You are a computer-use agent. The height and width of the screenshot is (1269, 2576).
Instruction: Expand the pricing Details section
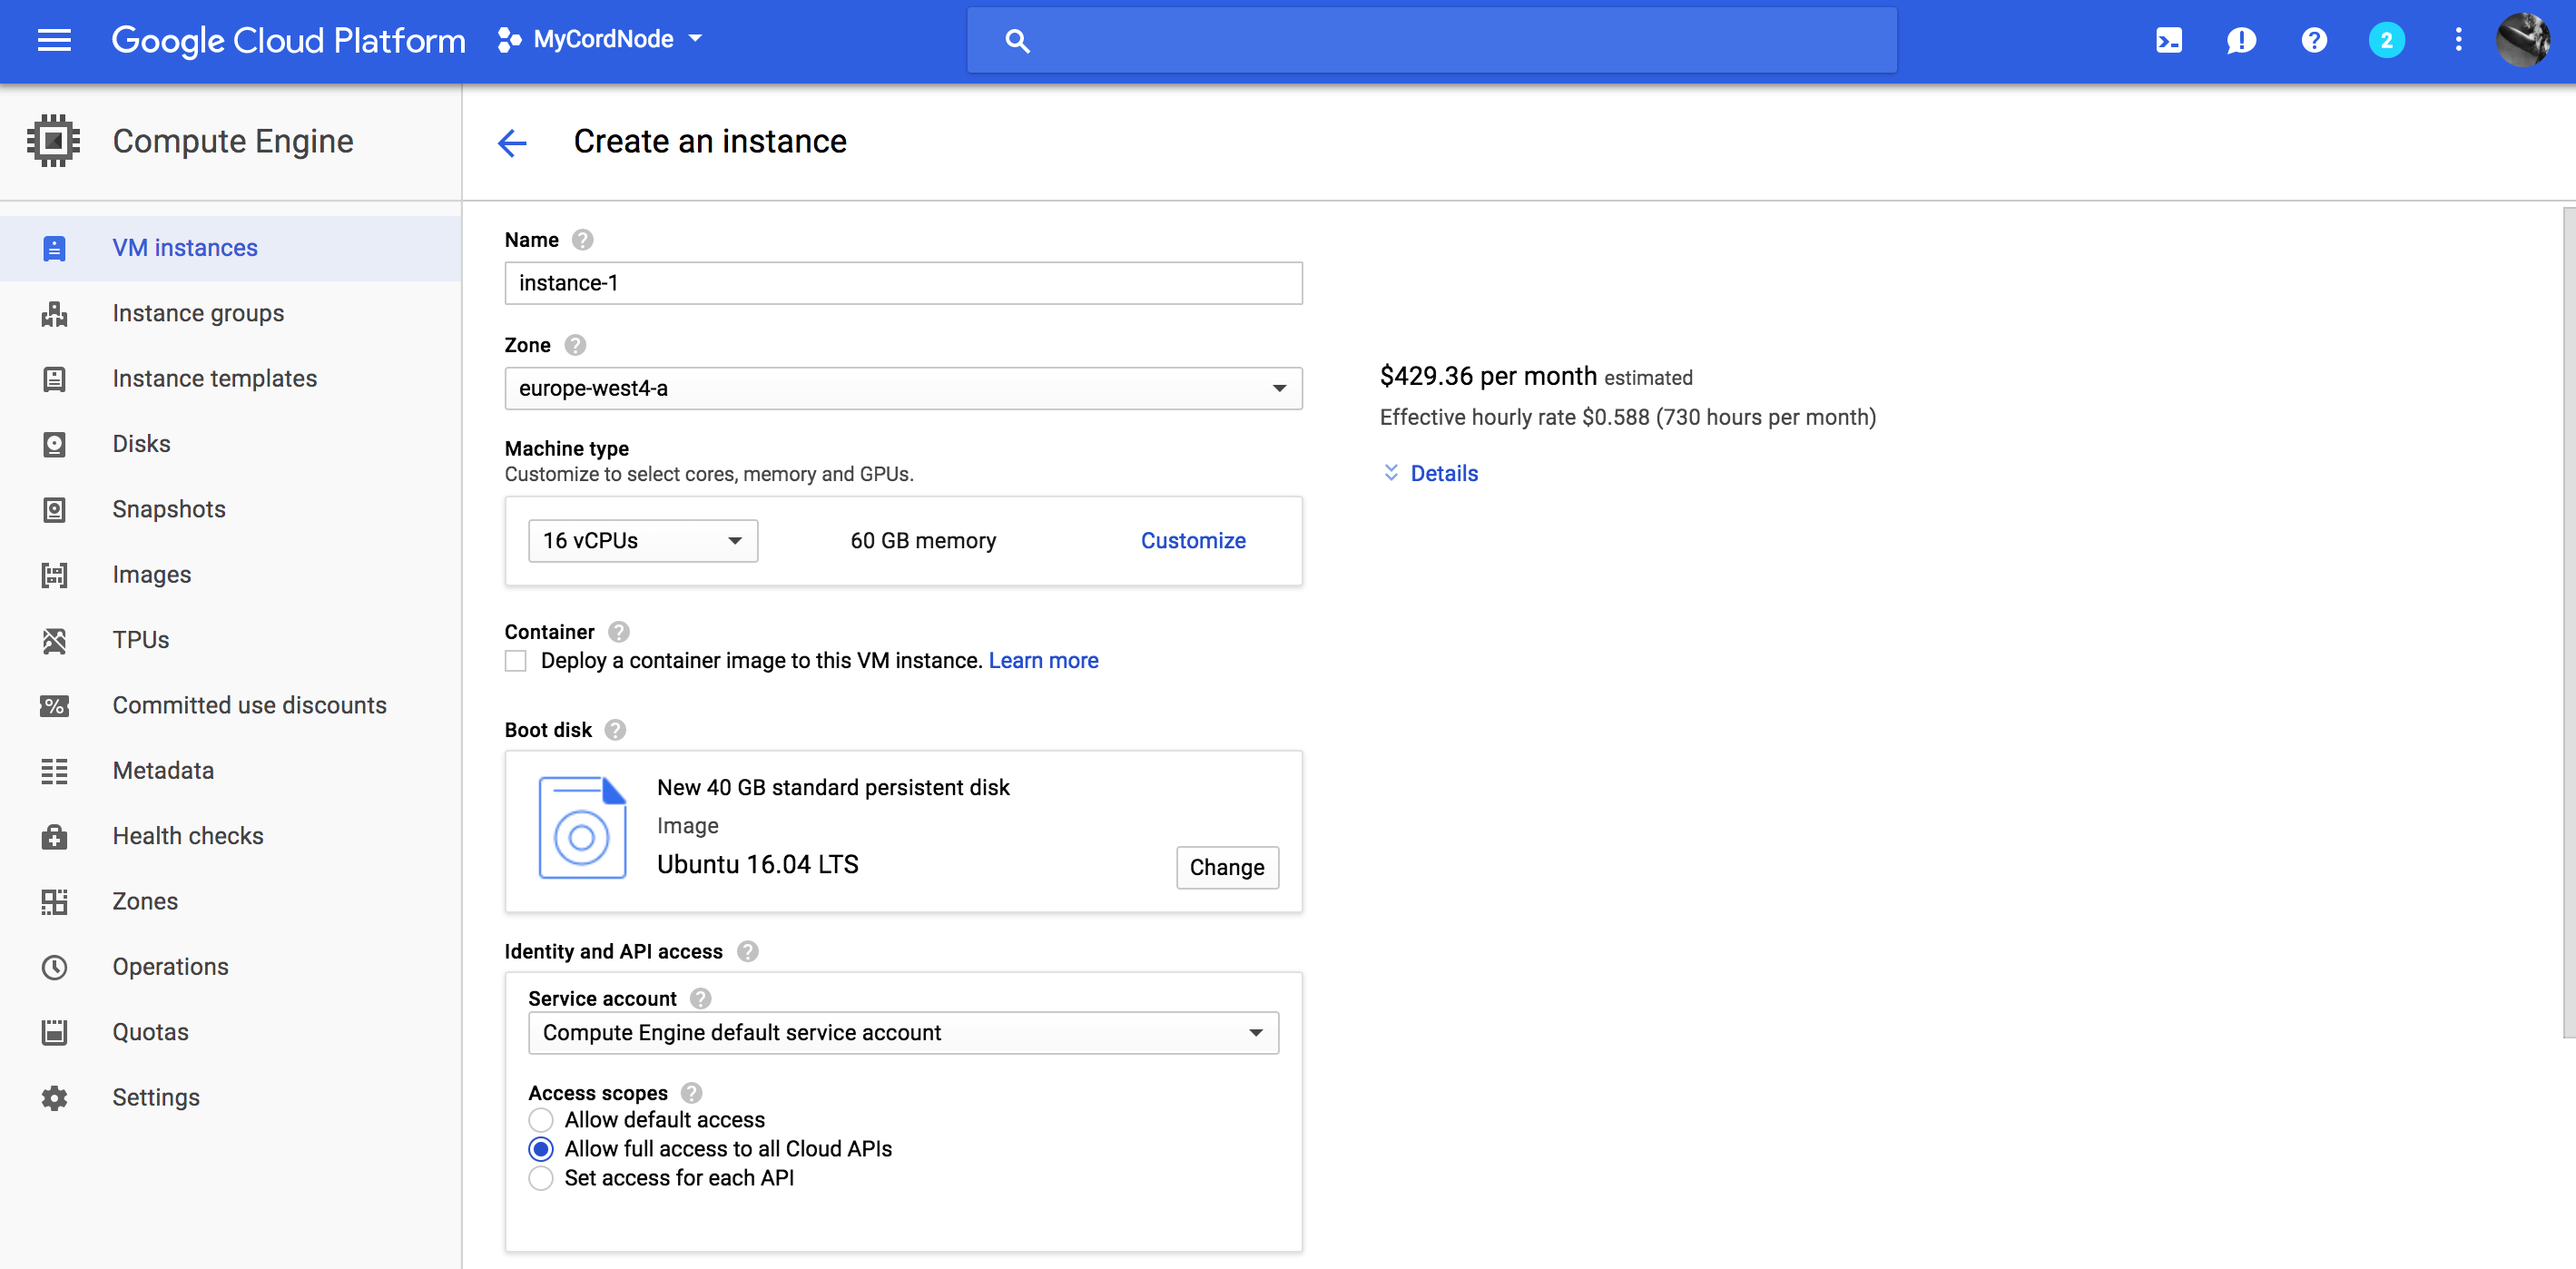pyautogui.click(x=1430, y=473)
